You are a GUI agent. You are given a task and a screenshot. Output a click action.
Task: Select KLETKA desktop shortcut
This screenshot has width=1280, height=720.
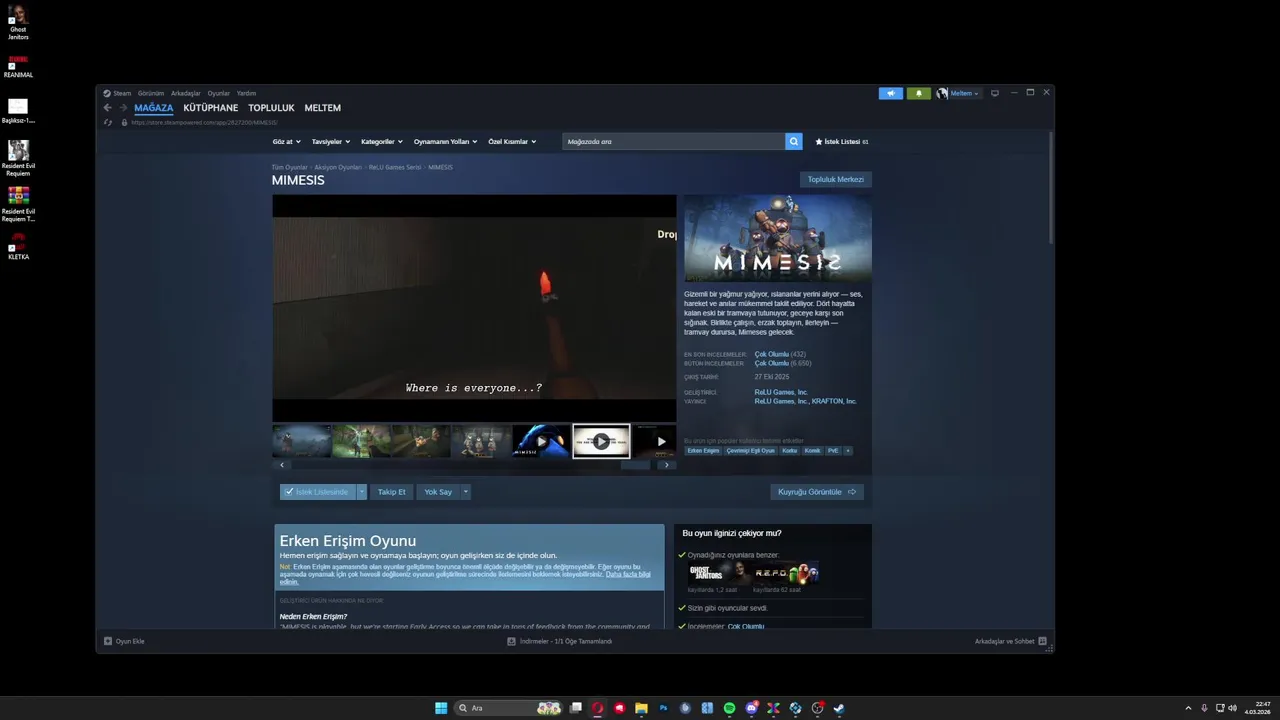[18, 246]
